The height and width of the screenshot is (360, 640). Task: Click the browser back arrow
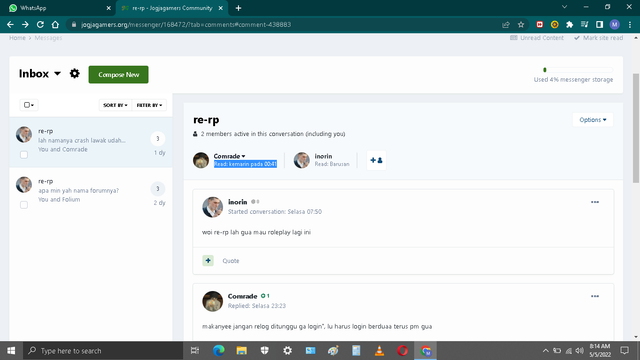tap(10, 24)
